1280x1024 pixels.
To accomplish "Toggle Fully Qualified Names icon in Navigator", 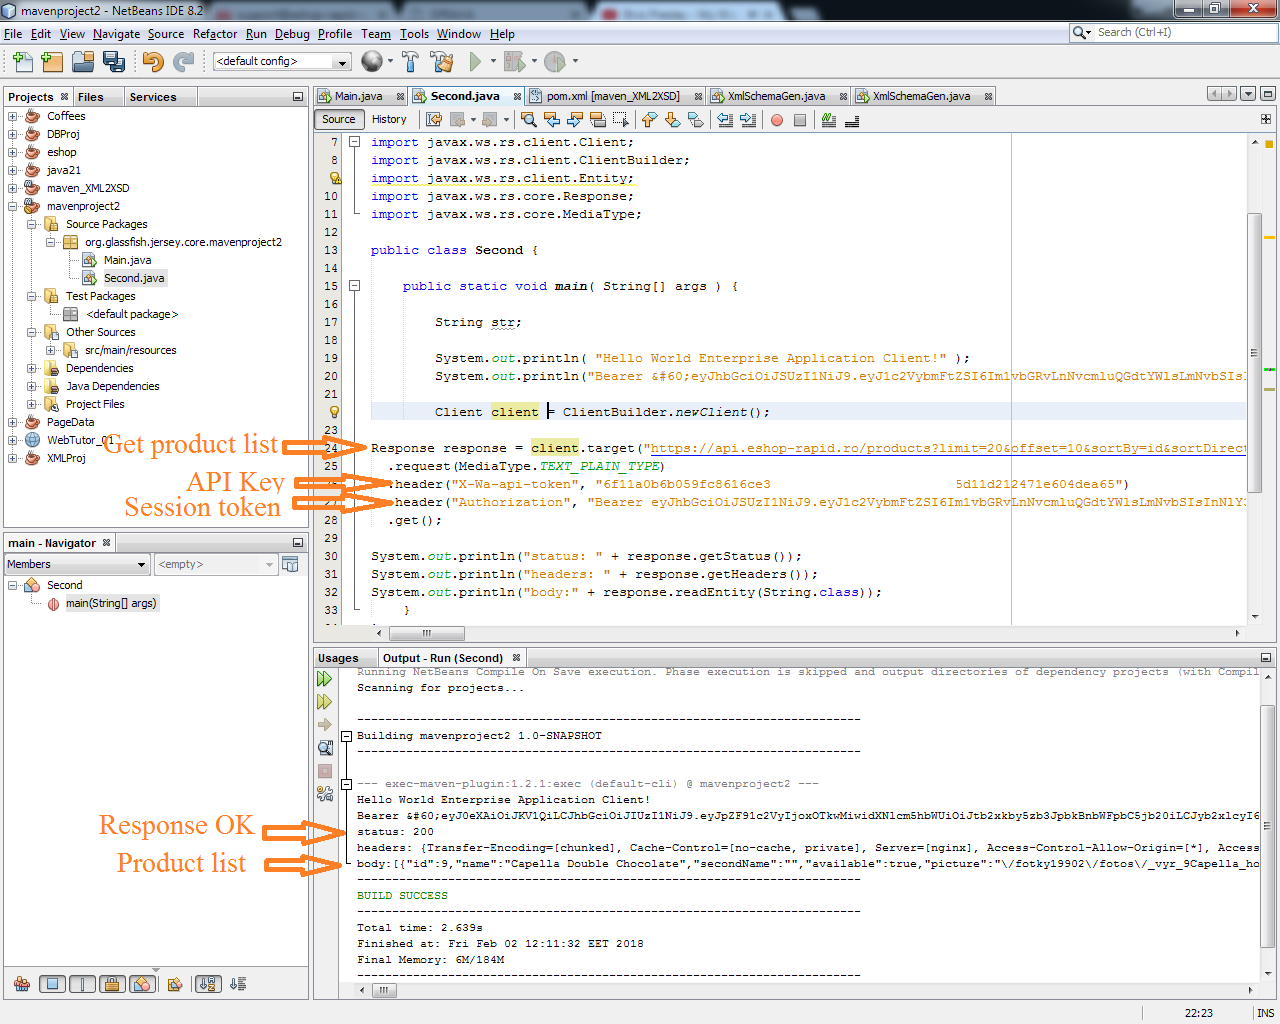I will coord(175,984).
